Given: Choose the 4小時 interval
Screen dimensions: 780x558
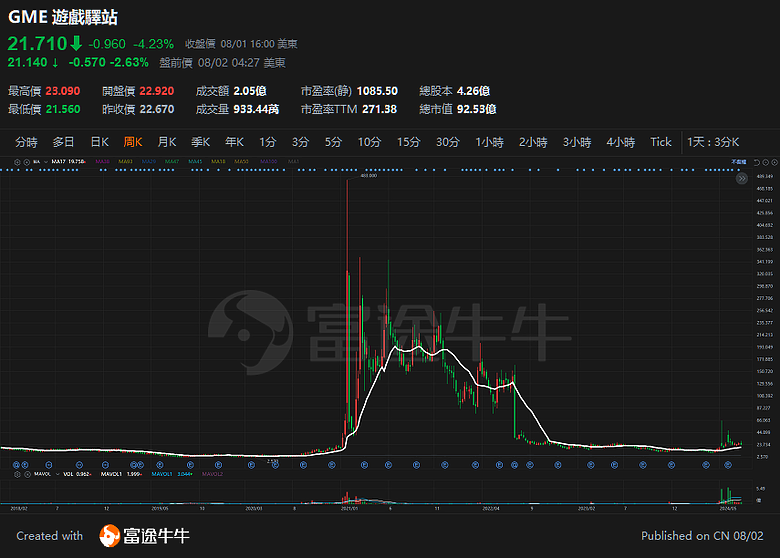Looking at the screenshot, I should click(x=621, y=142).
